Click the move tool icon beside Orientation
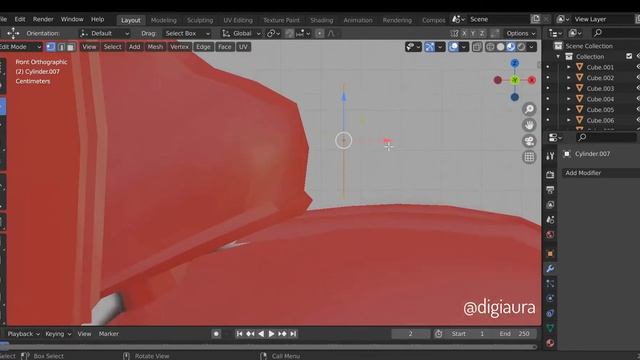This screenshot has height=360, width=640. pos(13,33)
